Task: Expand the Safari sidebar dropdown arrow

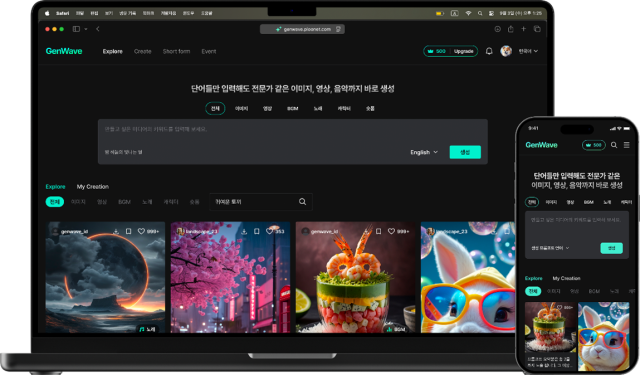Action: (86, 29)
